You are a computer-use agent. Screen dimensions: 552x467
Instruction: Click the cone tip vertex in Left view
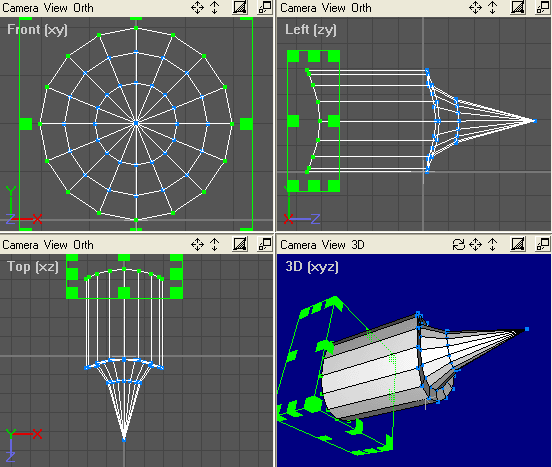click(535, 121)
